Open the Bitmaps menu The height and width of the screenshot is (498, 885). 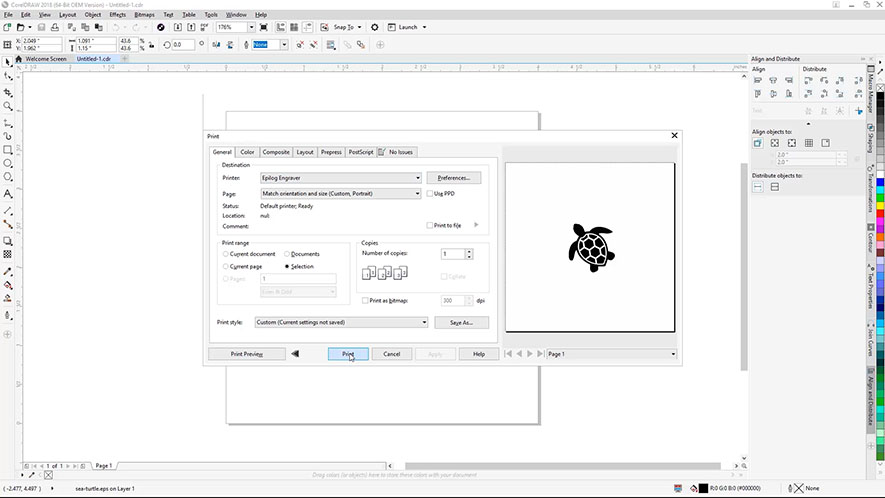pos(144,15)
